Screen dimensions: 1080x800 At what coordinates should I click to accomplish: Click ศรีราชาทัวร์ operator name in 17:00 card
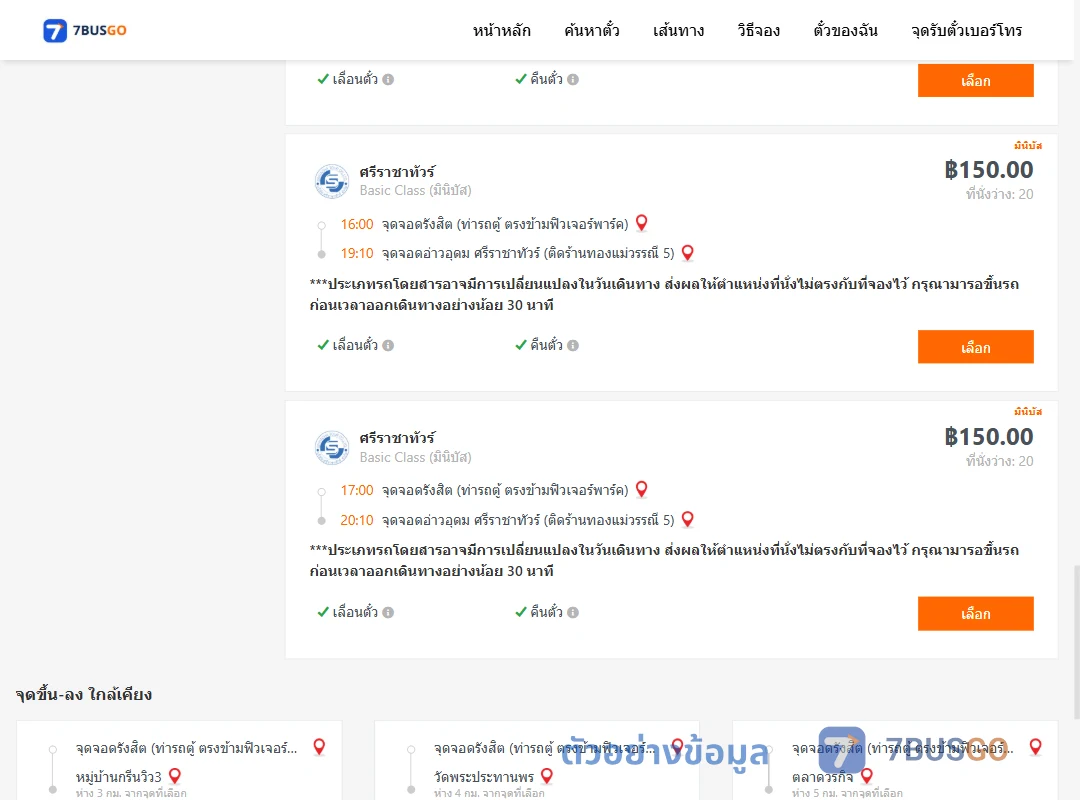tap(397, 438)
